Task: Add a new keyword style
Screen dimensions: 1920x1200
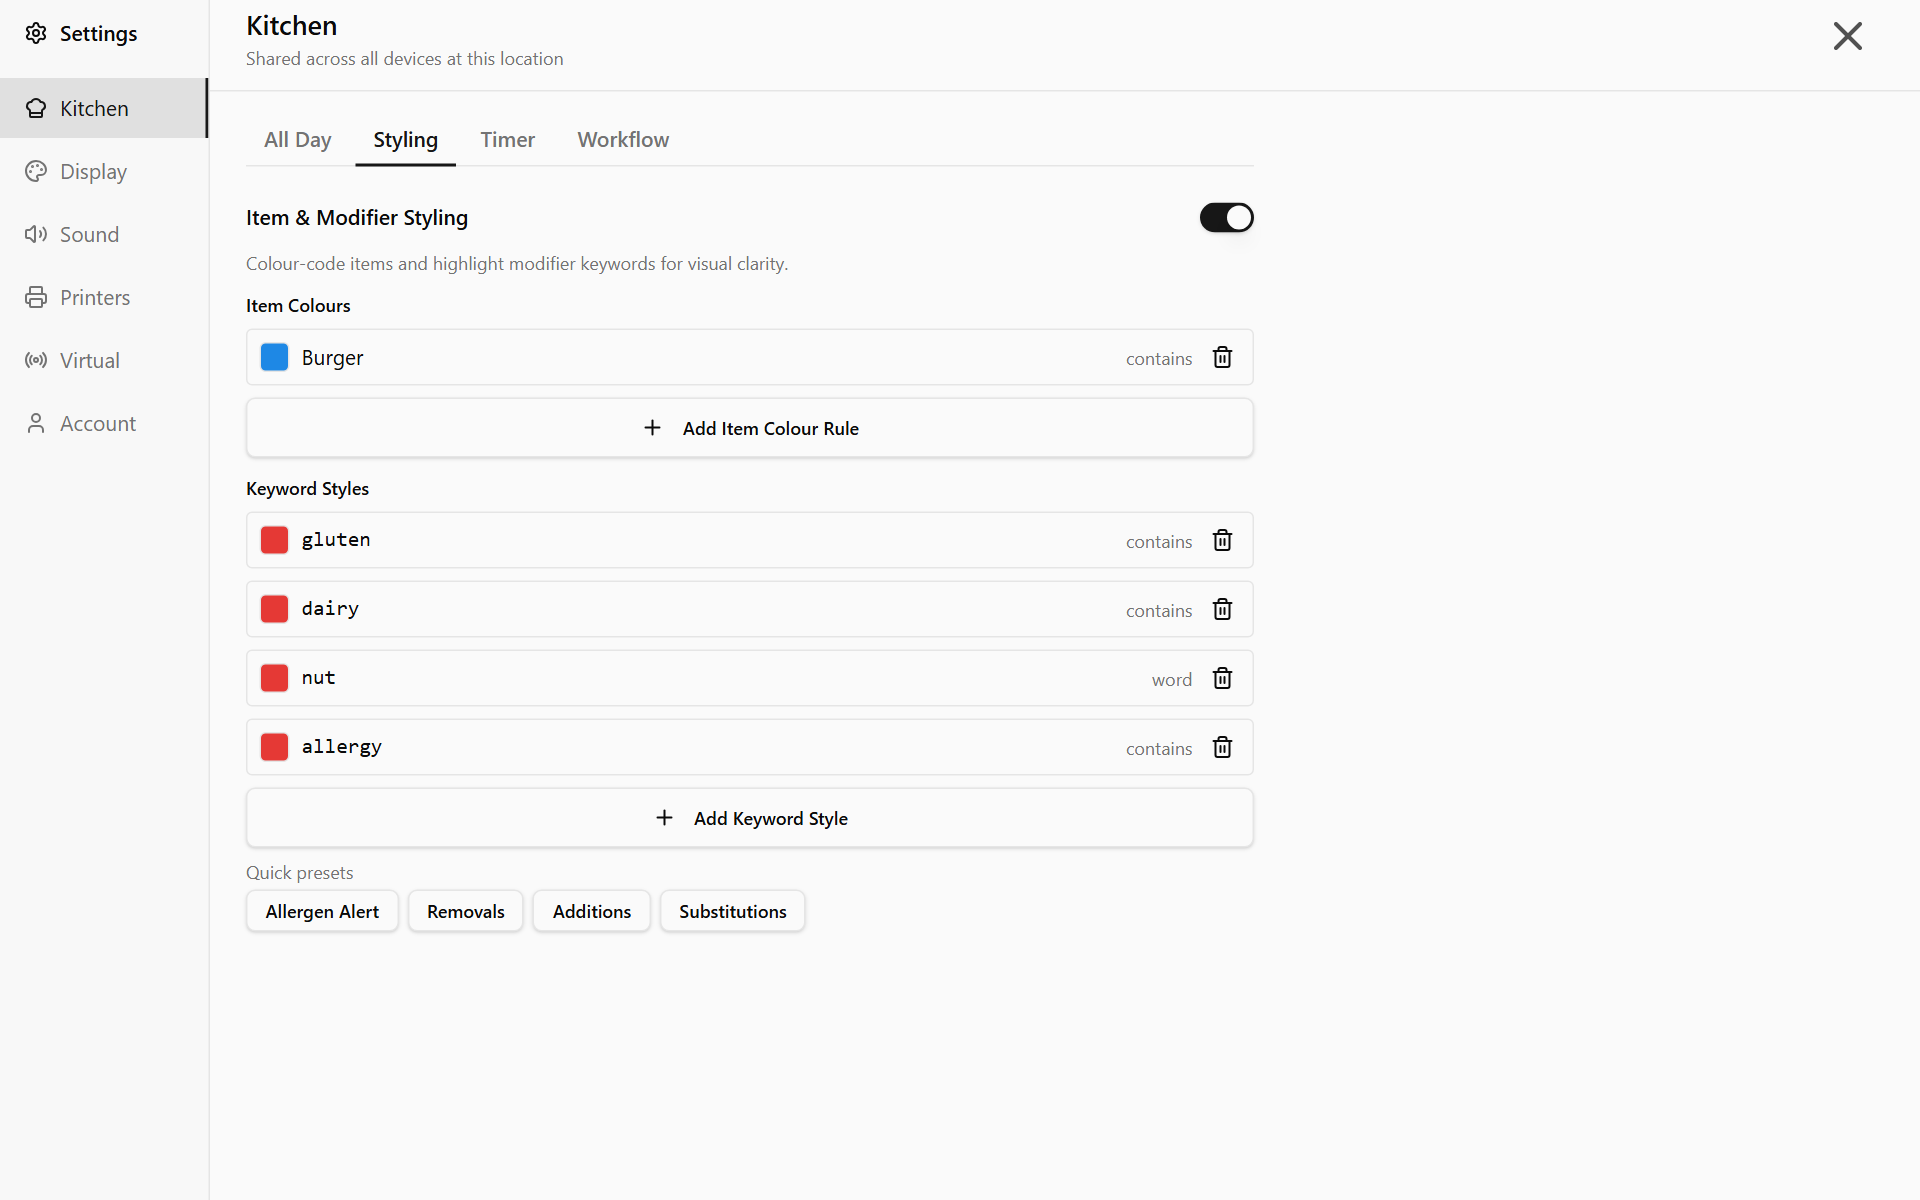Action: coord(750,818)
